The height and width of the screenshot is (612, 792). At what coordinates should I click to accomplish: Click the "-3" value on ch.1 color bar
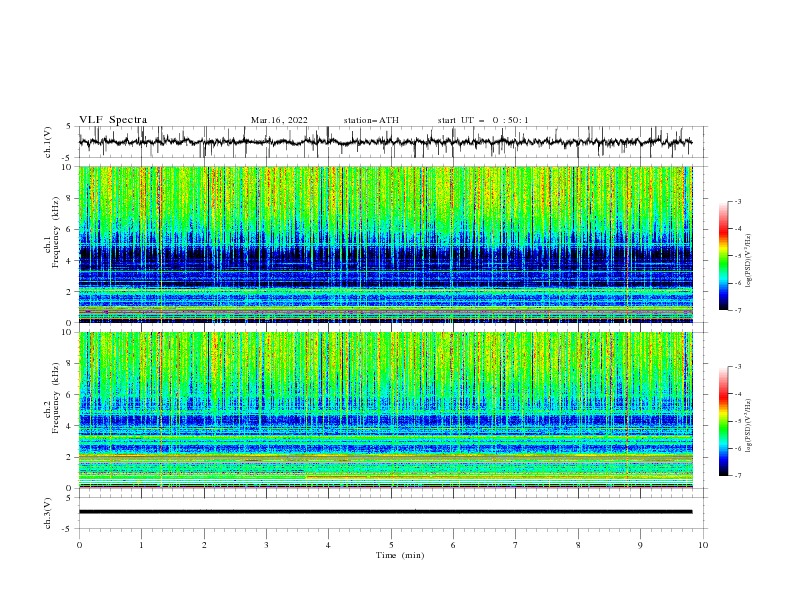click(x=738, y=201)
